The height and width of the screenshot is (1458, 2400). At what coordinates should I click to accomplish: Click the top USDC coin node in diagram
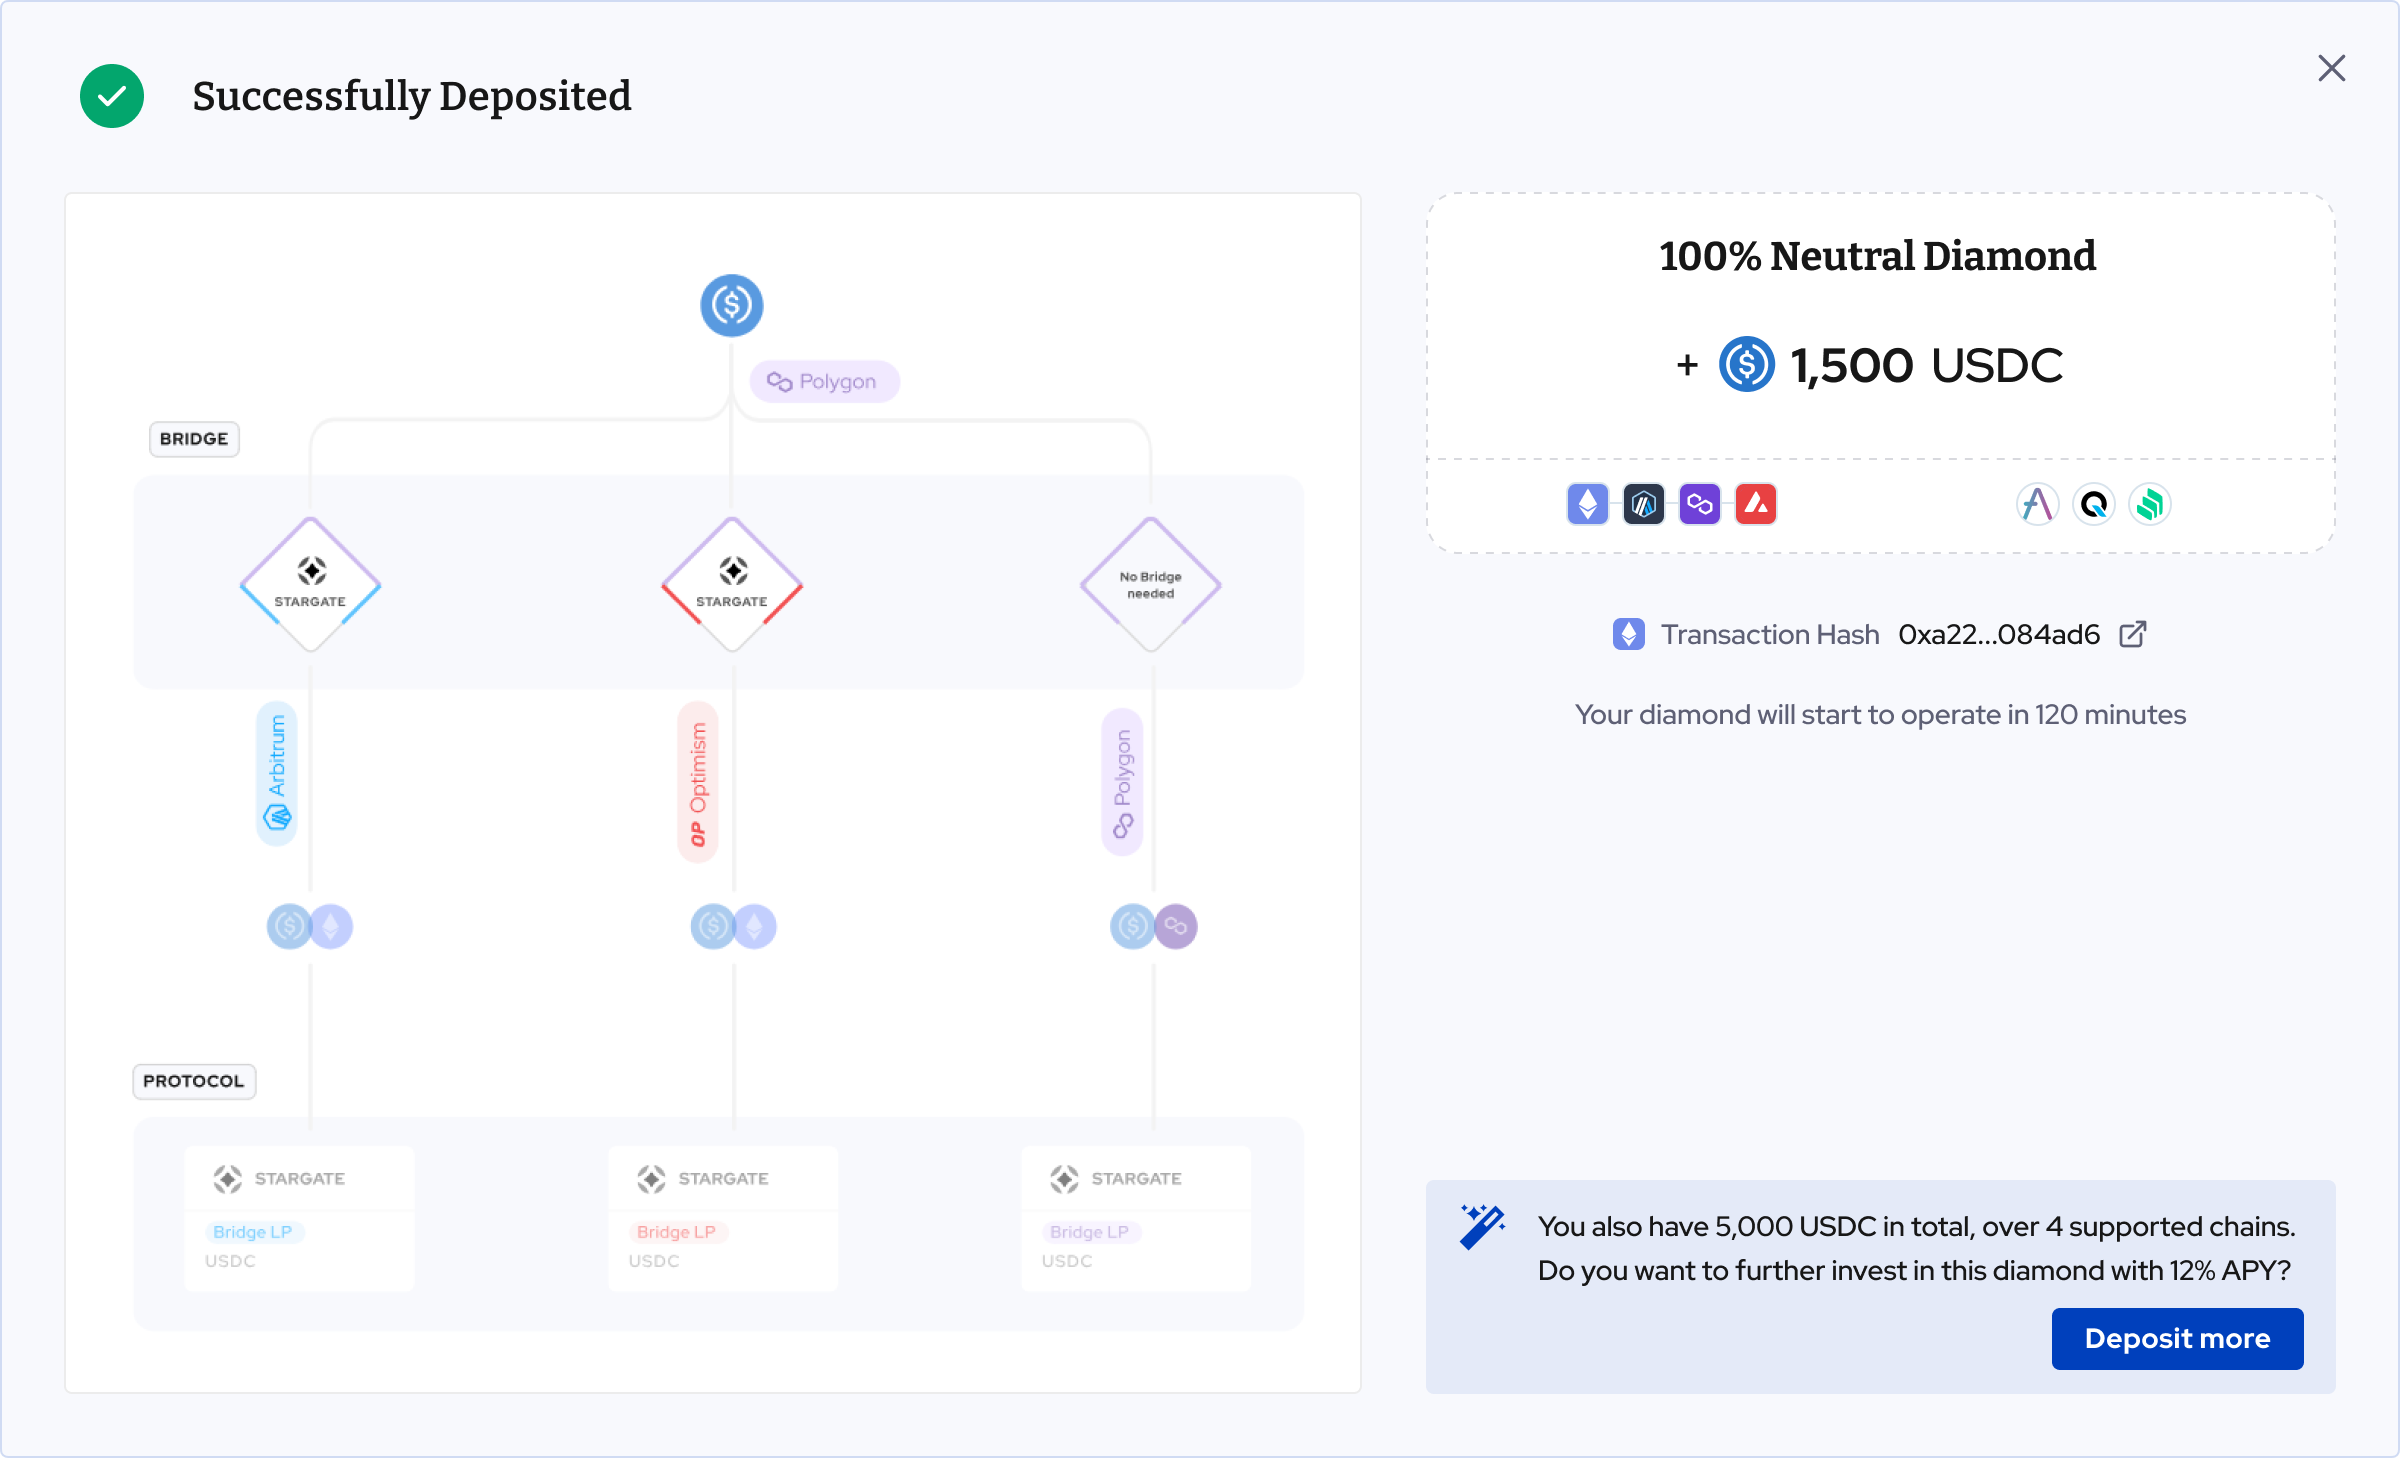(731, 305)
